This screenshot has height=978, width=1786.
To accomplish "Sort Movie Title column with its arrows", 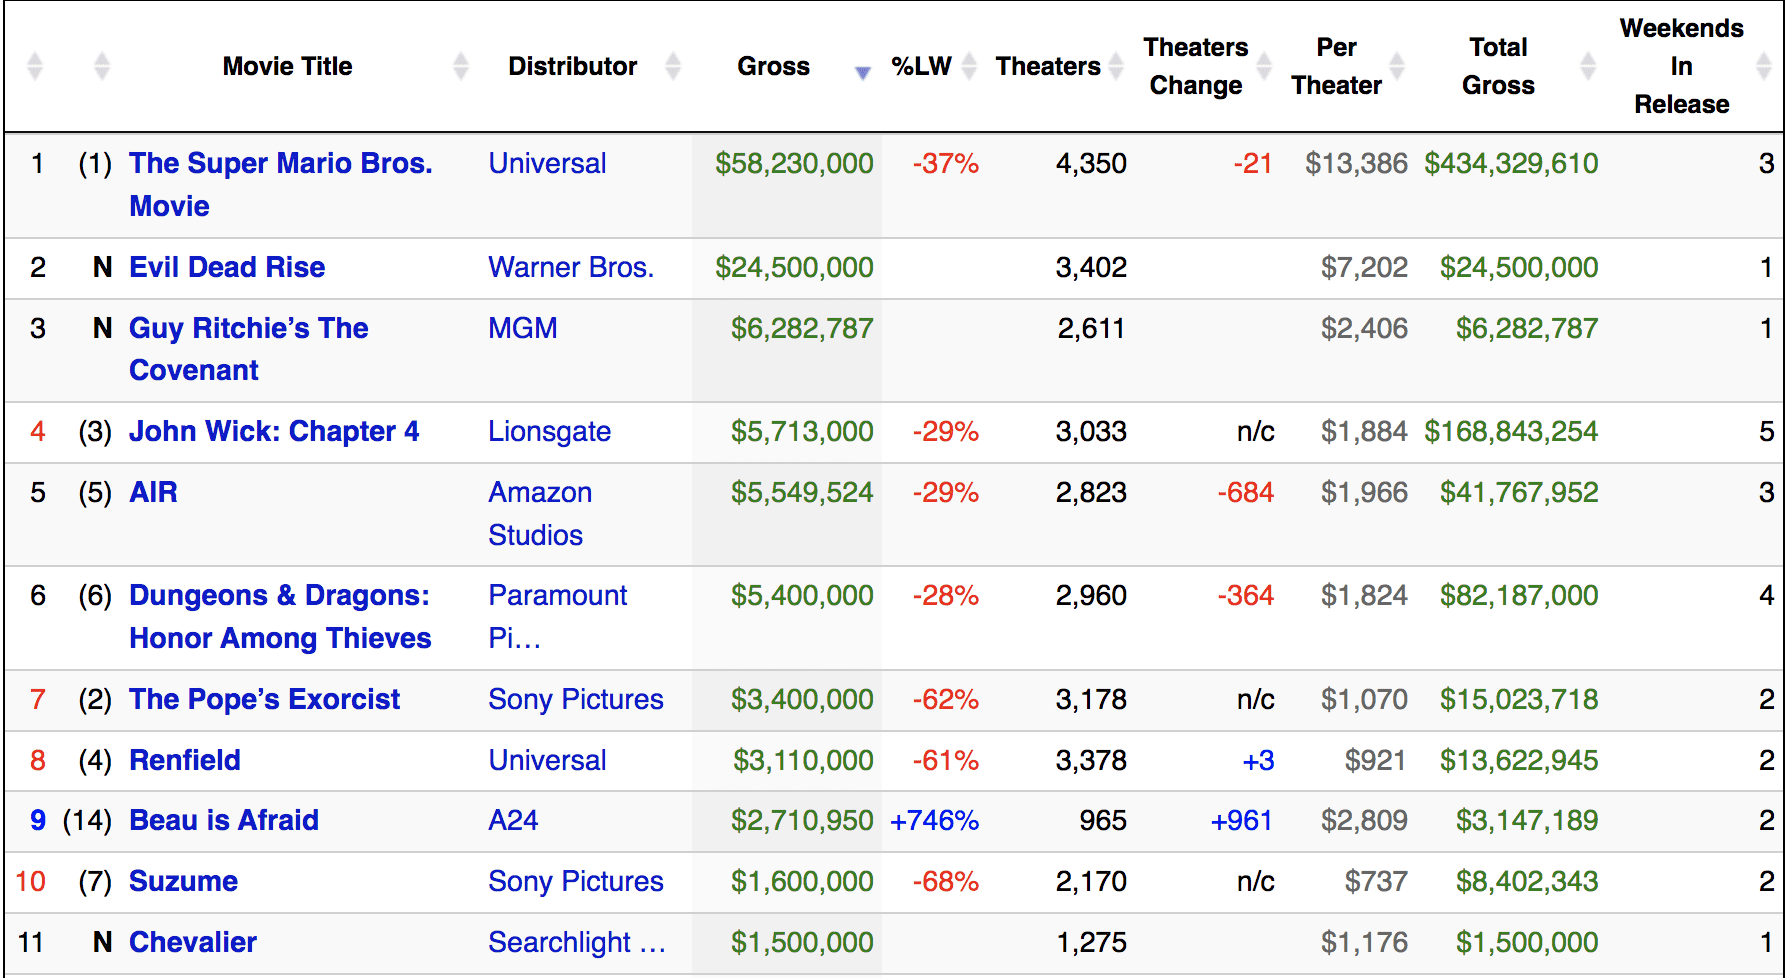I will [461, 66].
